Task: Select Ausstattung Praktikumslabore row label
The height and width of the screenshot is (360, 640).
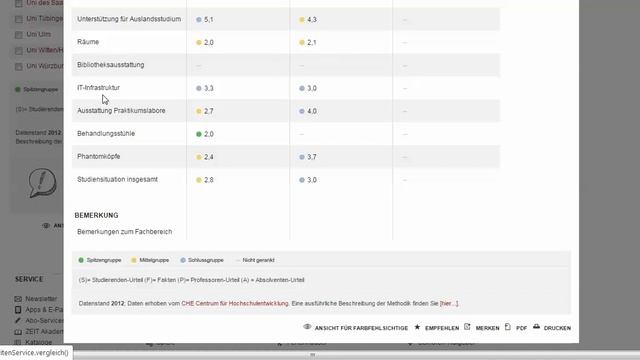Action: (121, 111)
